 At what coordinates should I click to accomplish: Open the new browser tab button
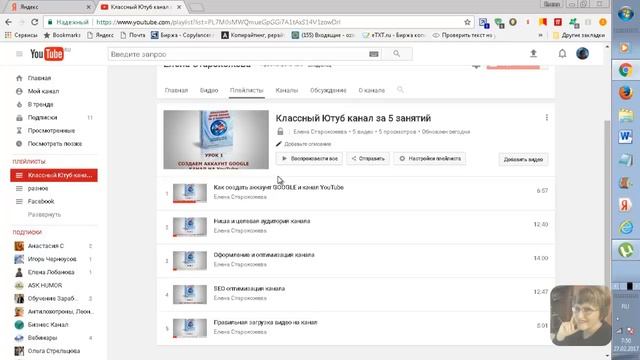(196, 7)
